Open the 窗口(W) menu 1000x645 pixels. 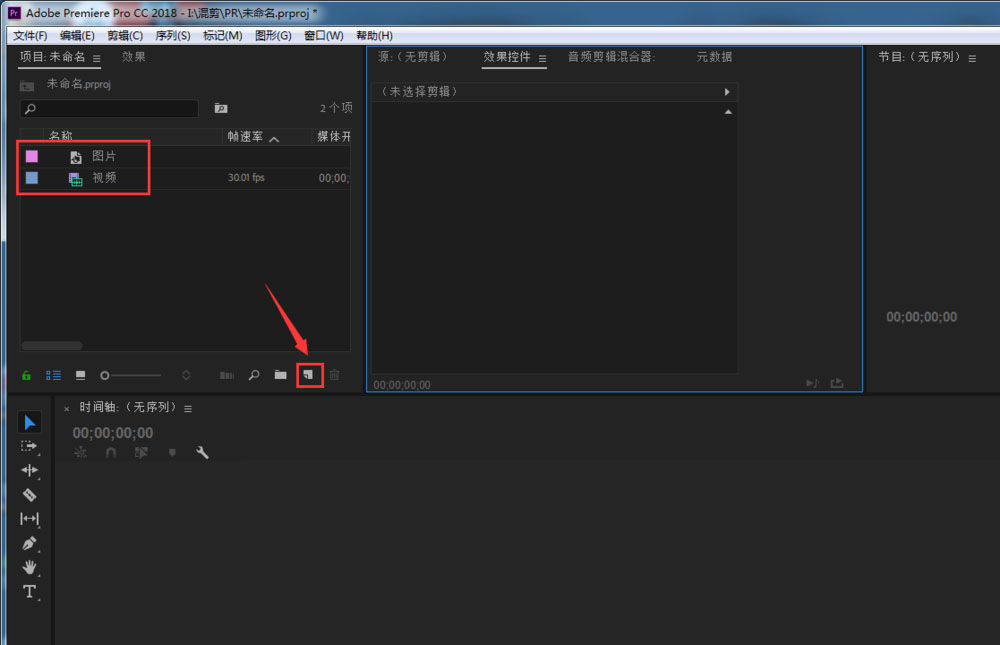pyautogui.click(x=323, y=36)
